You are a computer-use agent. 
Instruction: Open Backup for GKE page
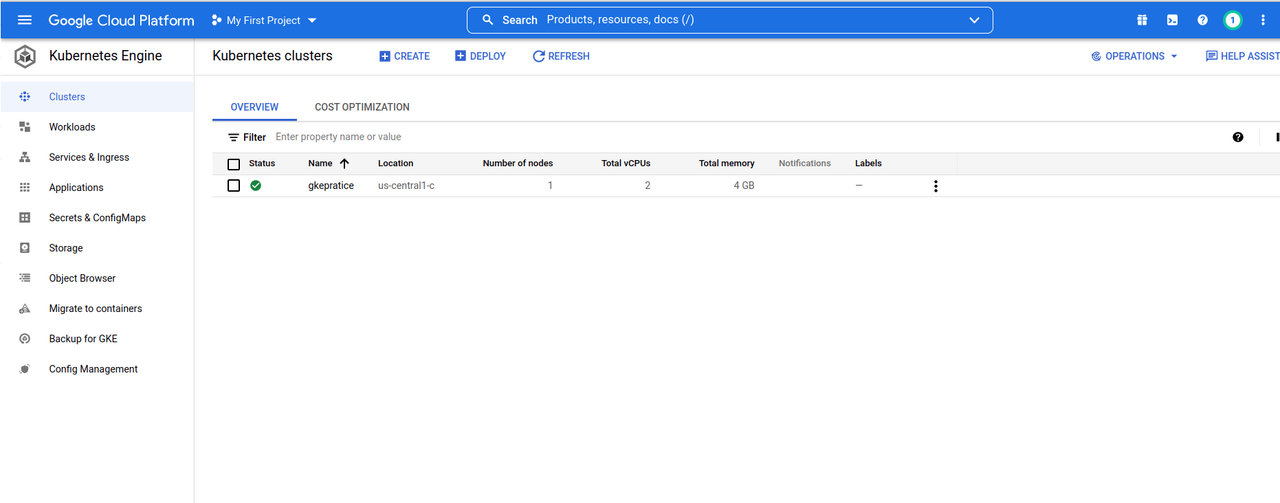click(x=83, y=339)
